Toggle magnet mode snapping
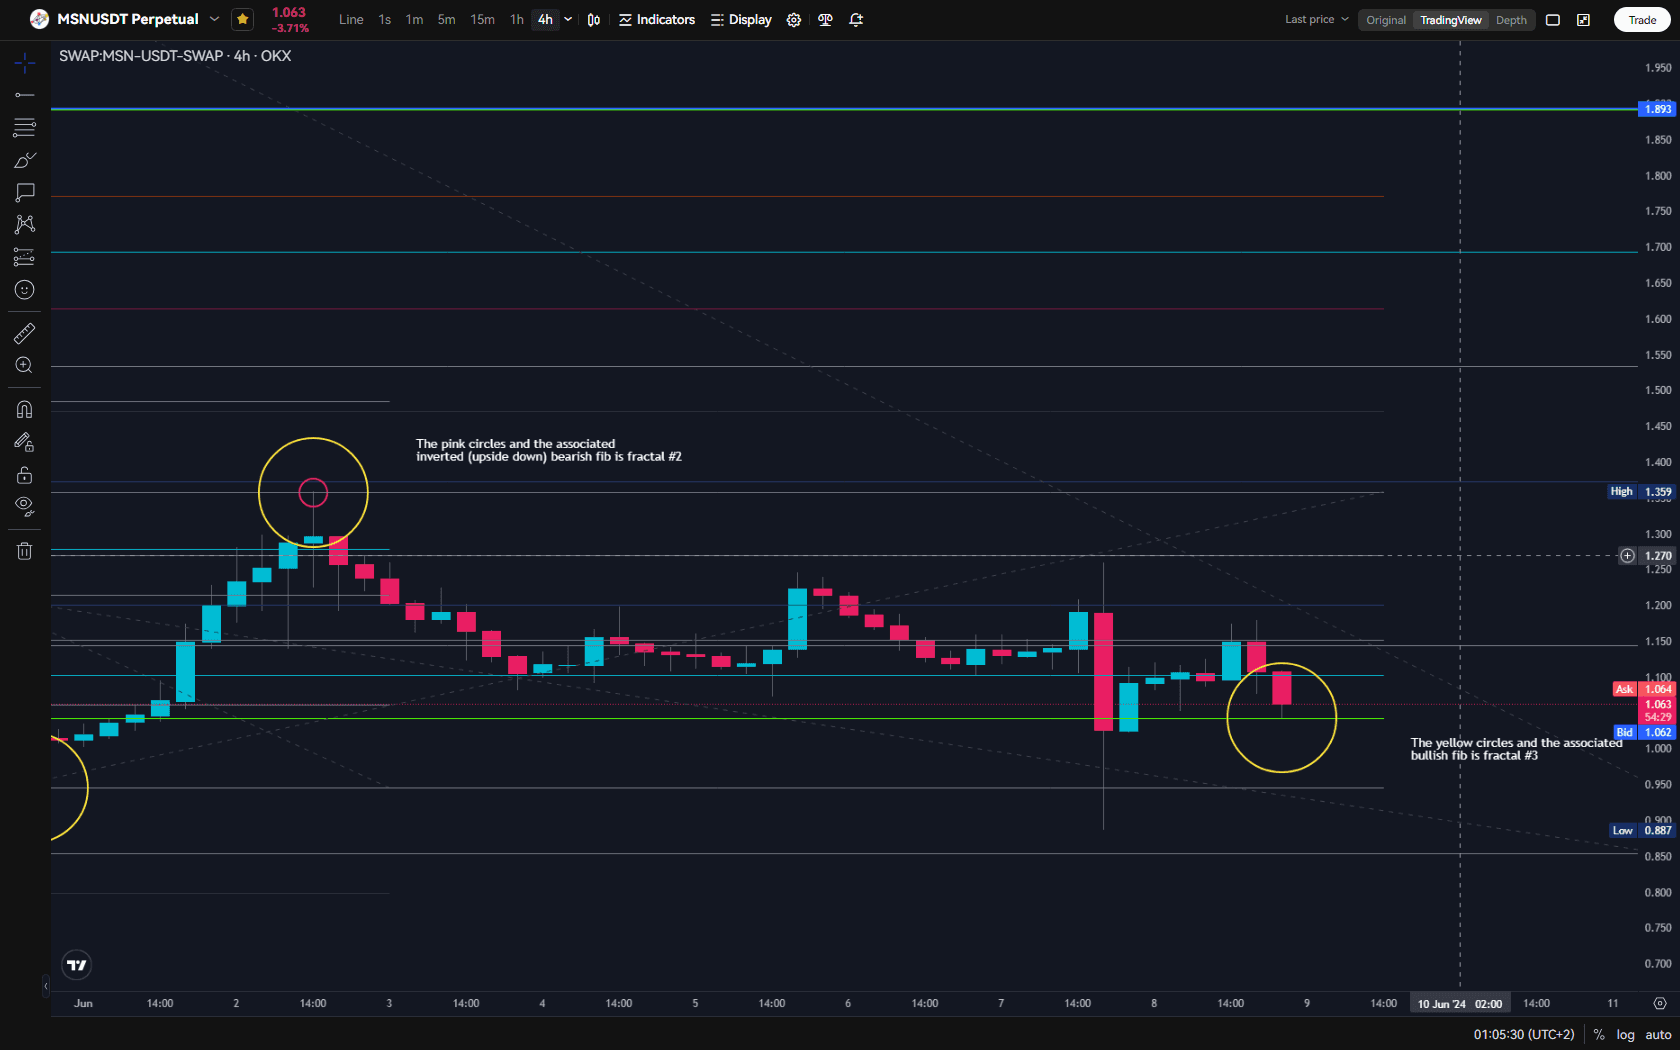Screen dimensions: 1680x1050 [25, 409]
